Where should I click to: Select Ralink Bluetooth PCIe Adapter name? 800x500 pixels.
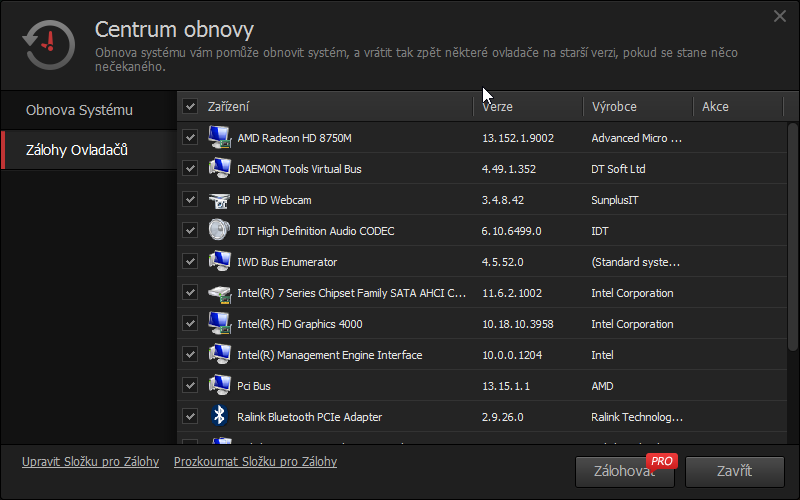[310, 417]
